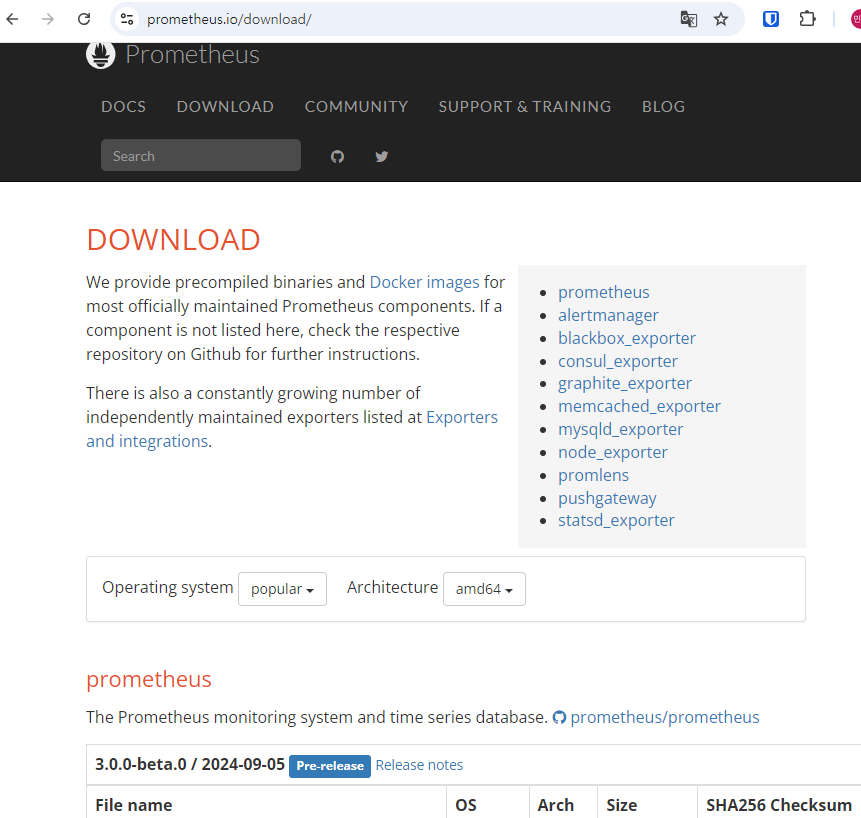Focus the Search input field
The width and height of the screenshot is (861, 818).
(200, 156)
